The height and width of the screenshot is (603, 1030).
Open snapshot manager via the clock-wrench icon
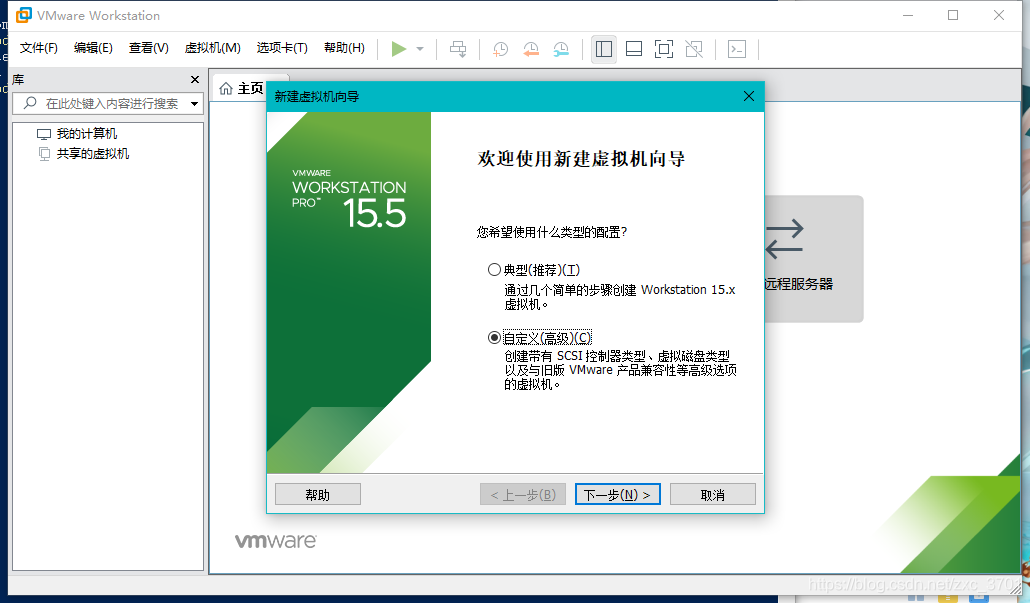click(x=561, y=48)
